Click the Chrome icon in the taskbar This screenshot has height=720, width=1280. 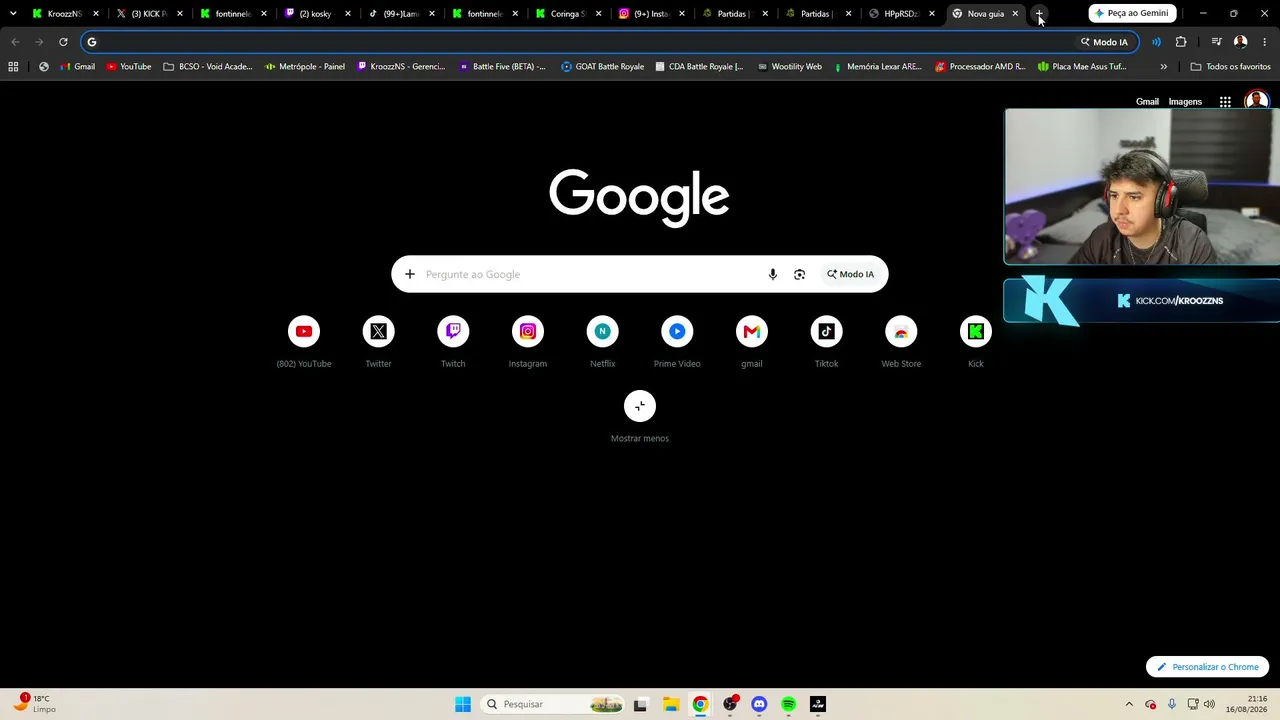[700, 704]
